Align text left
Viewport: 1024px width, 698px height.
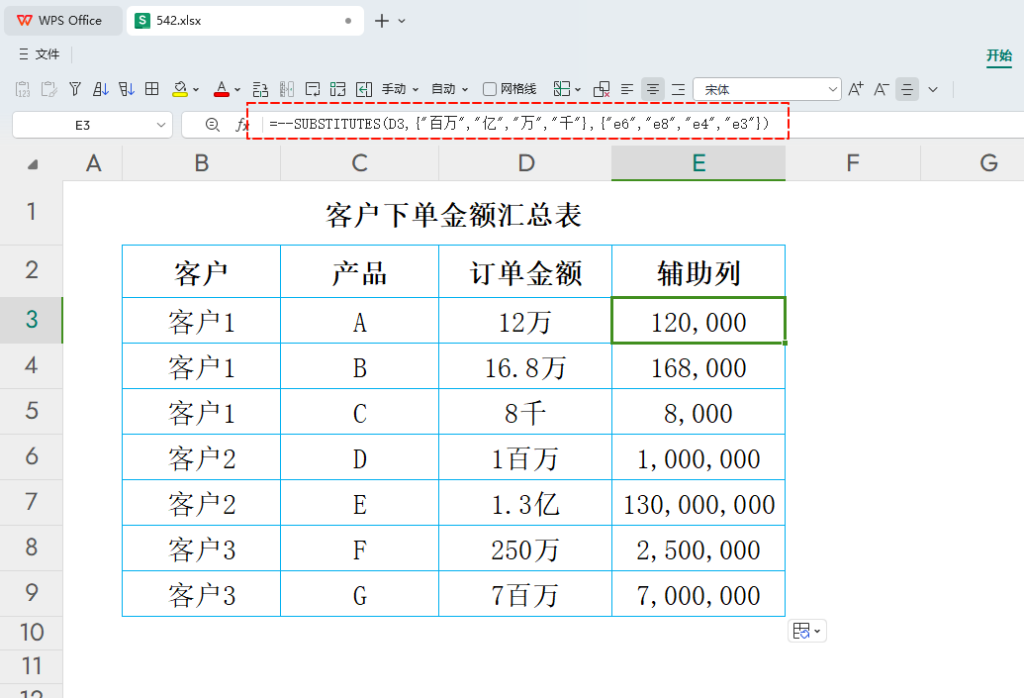click(627, 89)
